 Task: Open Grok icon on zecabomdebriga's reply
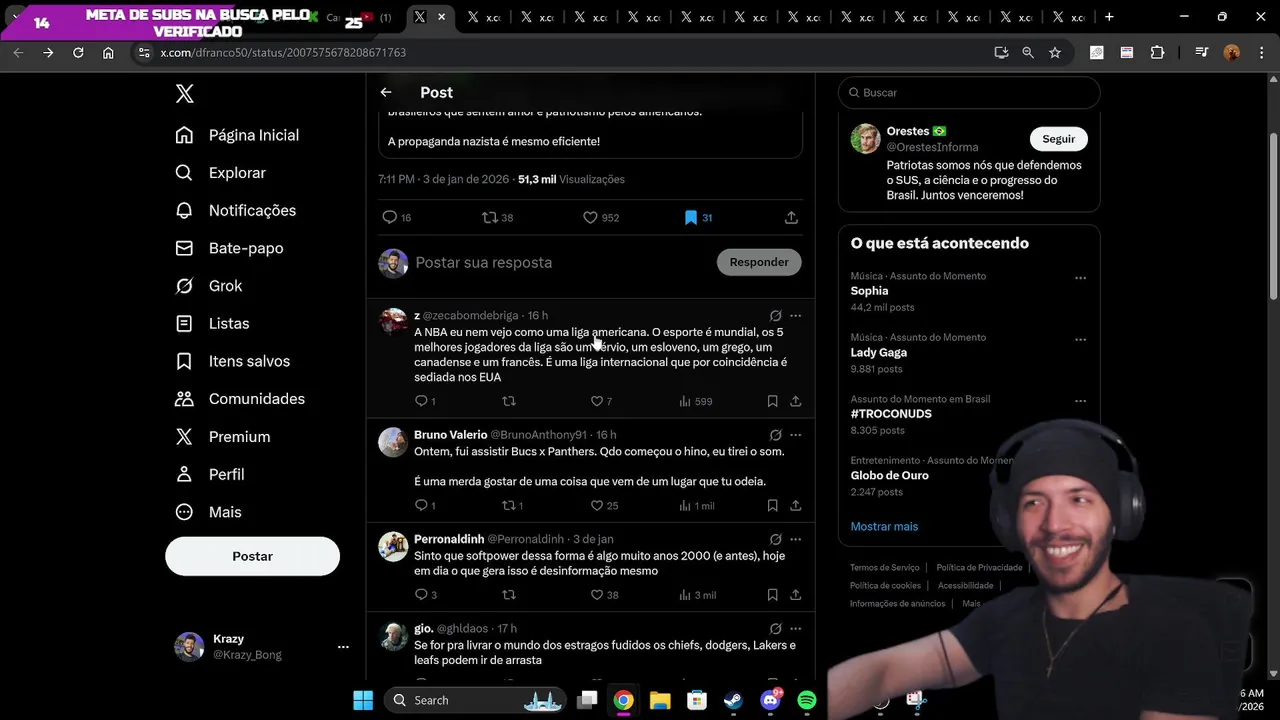(x=775, y=315)
